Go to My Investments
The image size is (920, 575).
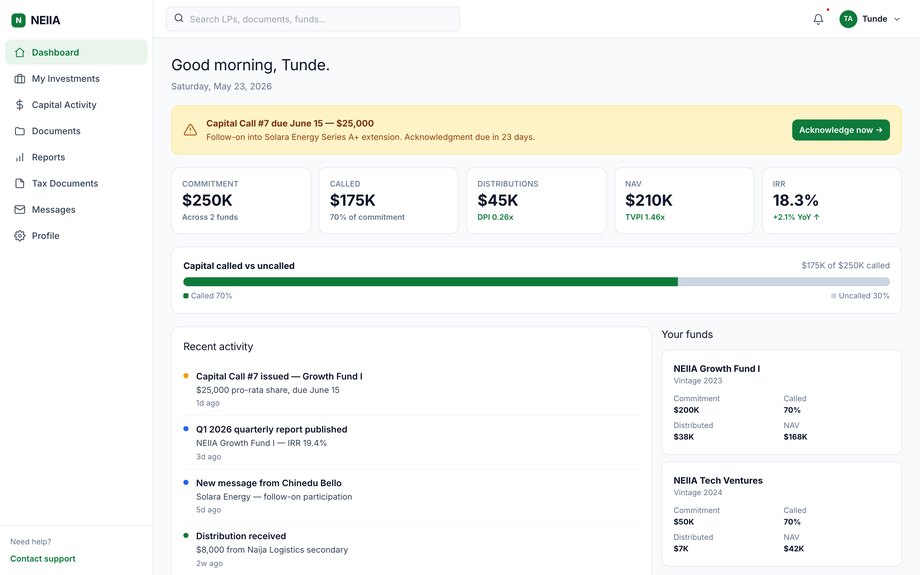76,79
